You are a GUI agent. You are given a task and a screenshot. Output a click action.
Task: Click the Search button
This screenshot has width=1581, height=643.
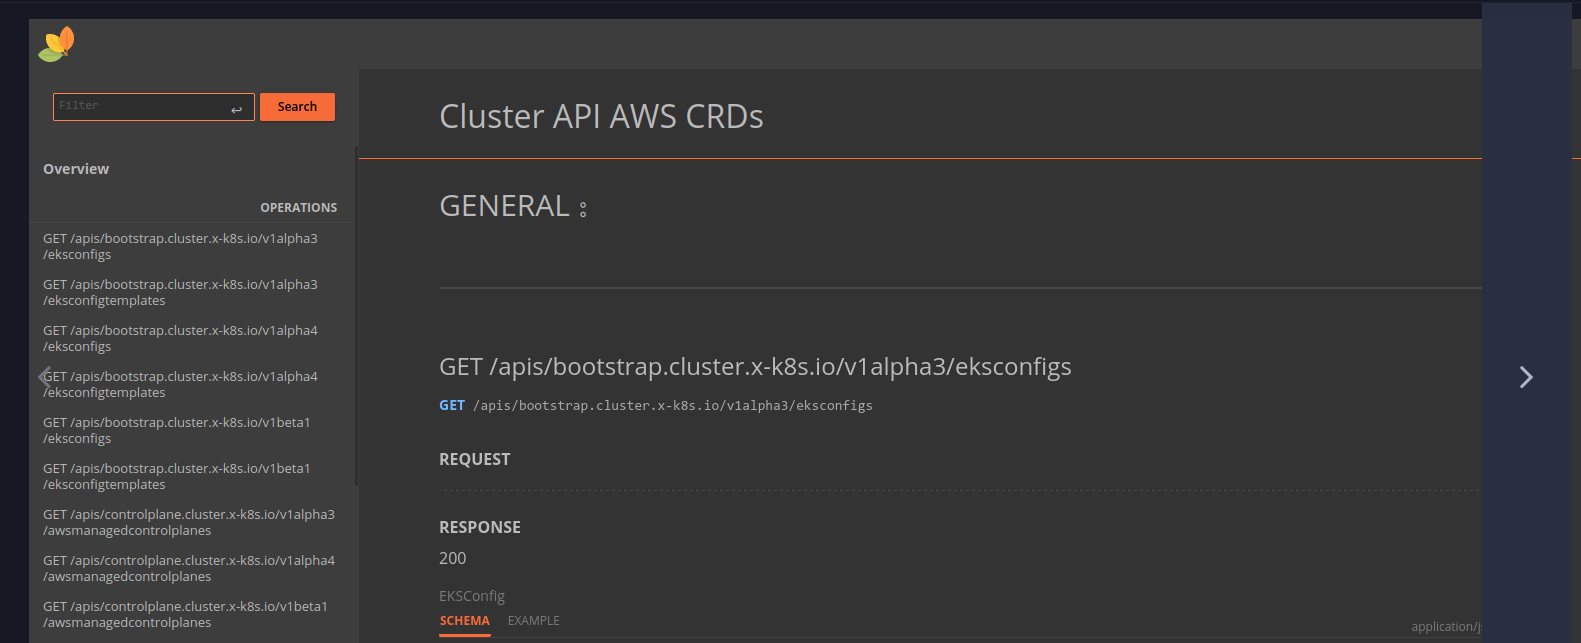297,107
